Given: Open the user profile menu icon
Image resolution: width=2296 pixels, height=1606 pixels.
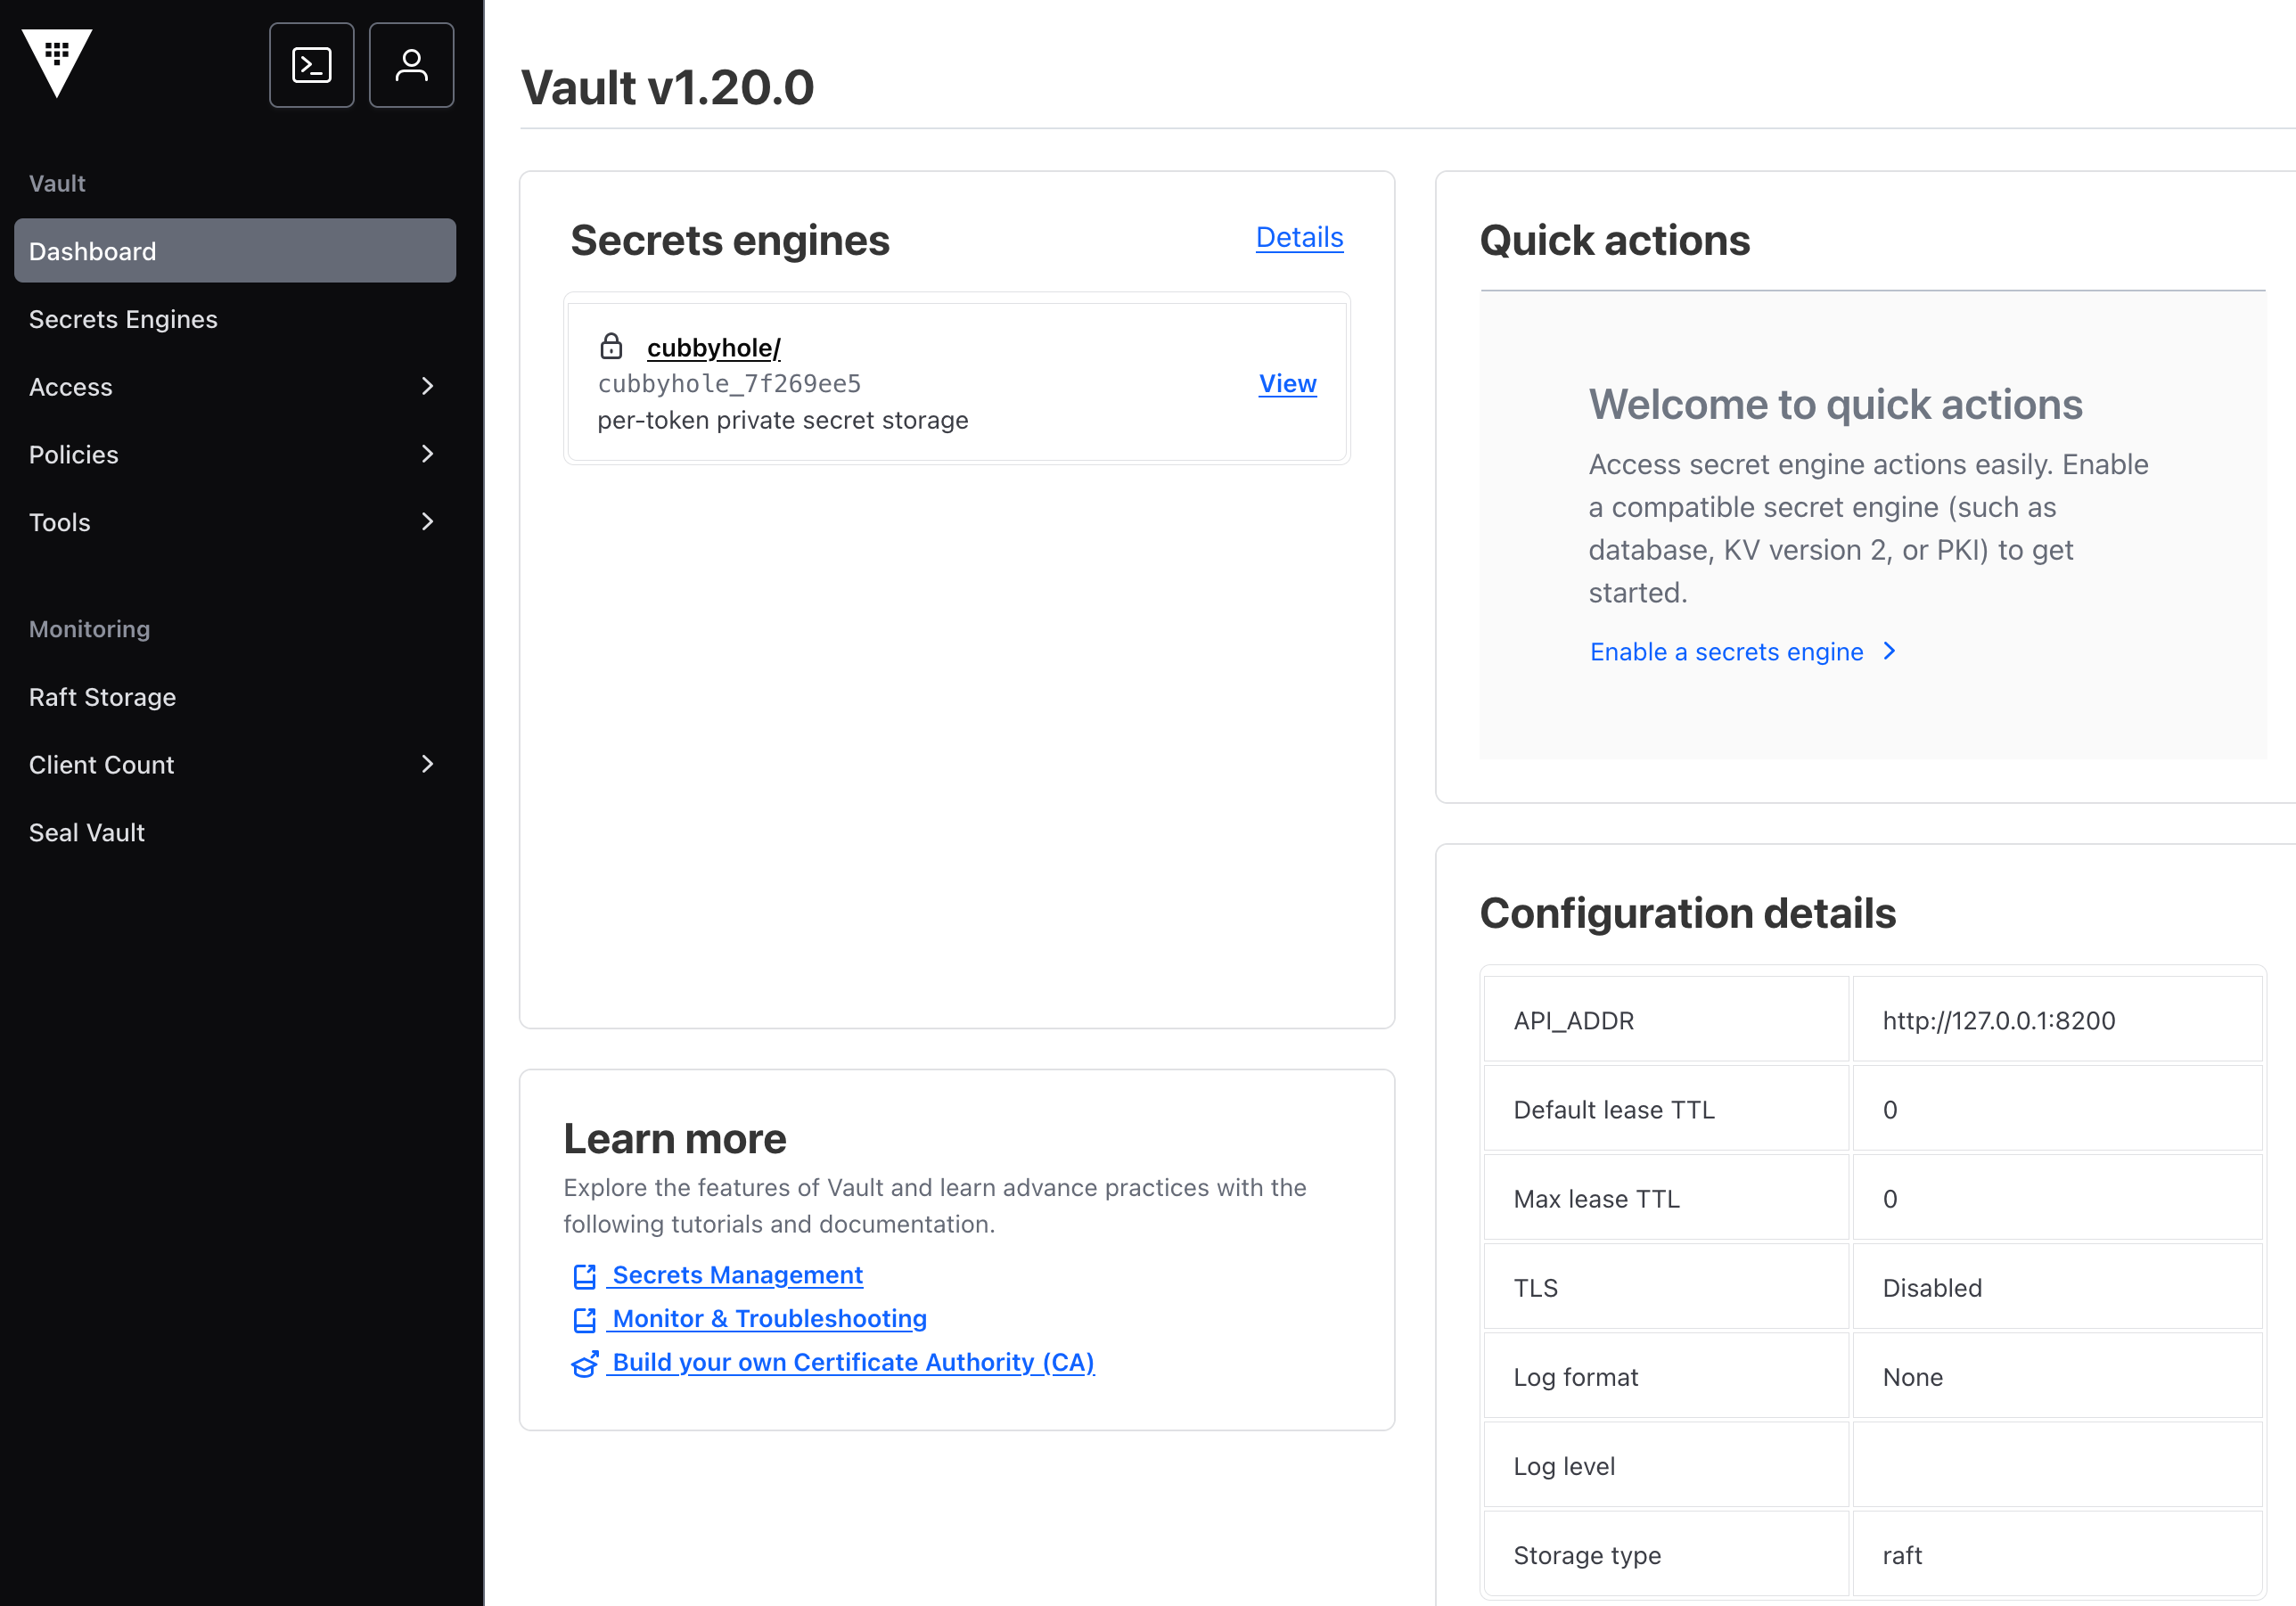Looking at the screenshot, I should (411, 65).
